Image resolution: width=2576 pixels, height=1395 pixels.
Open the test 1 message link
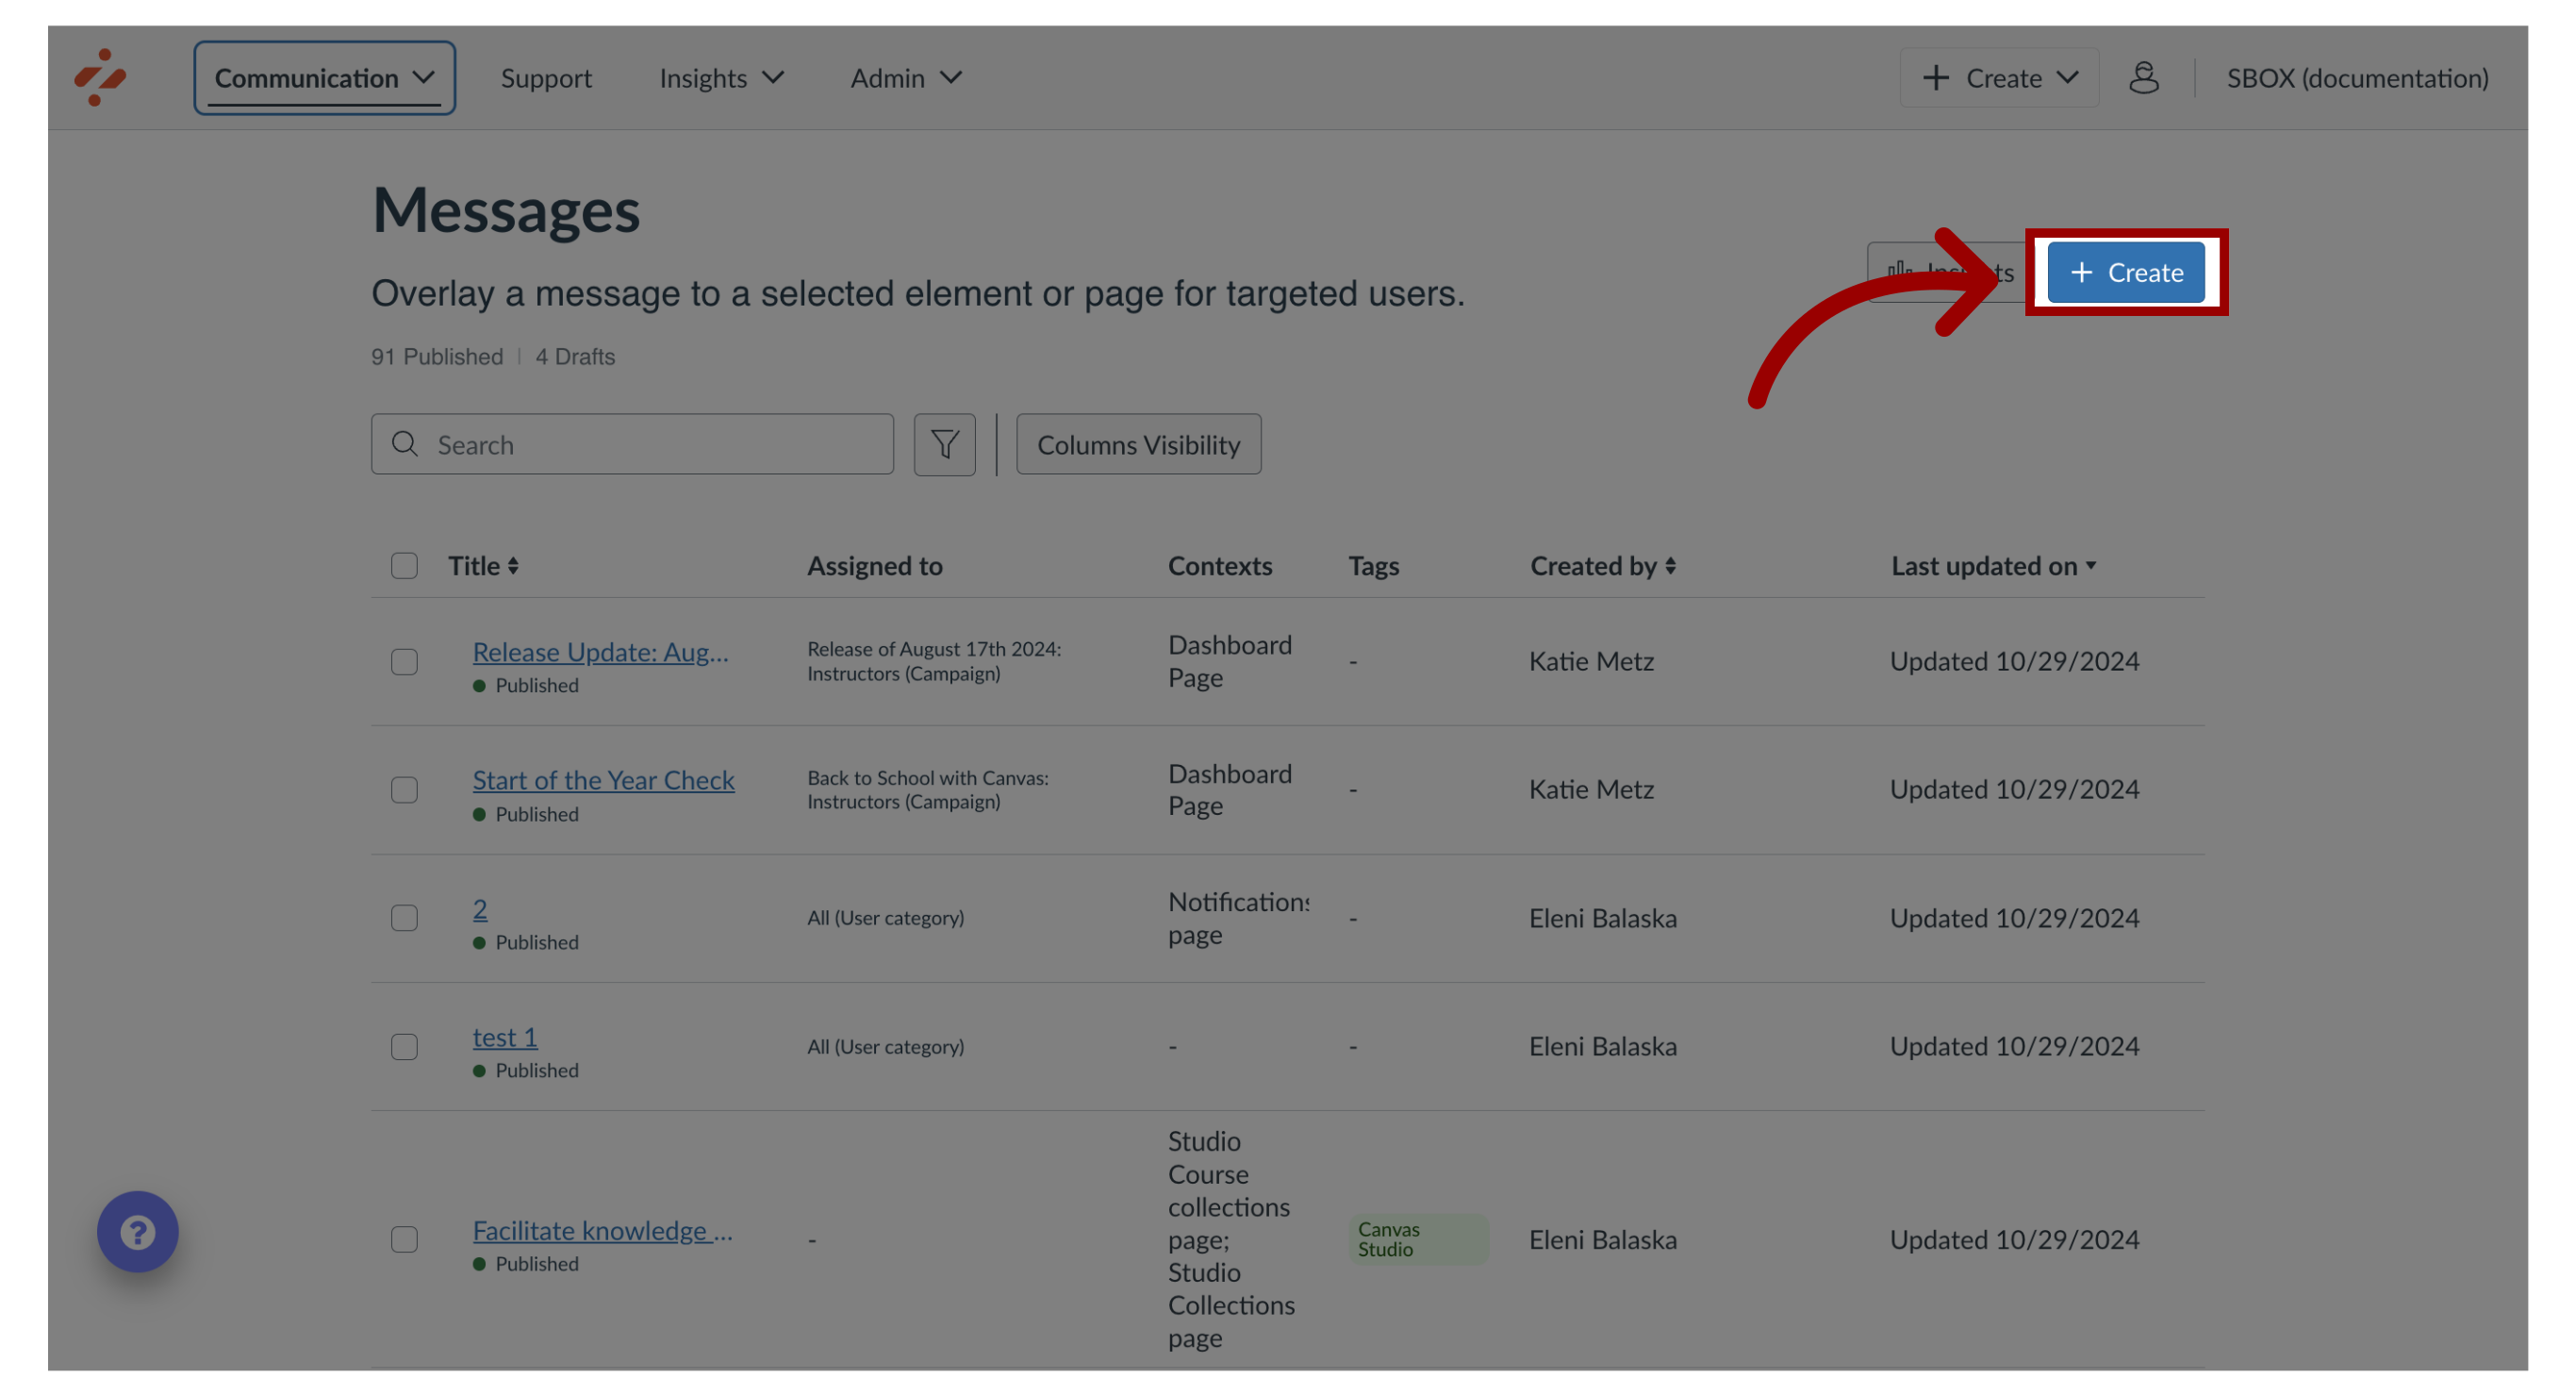click(505, 1037)
